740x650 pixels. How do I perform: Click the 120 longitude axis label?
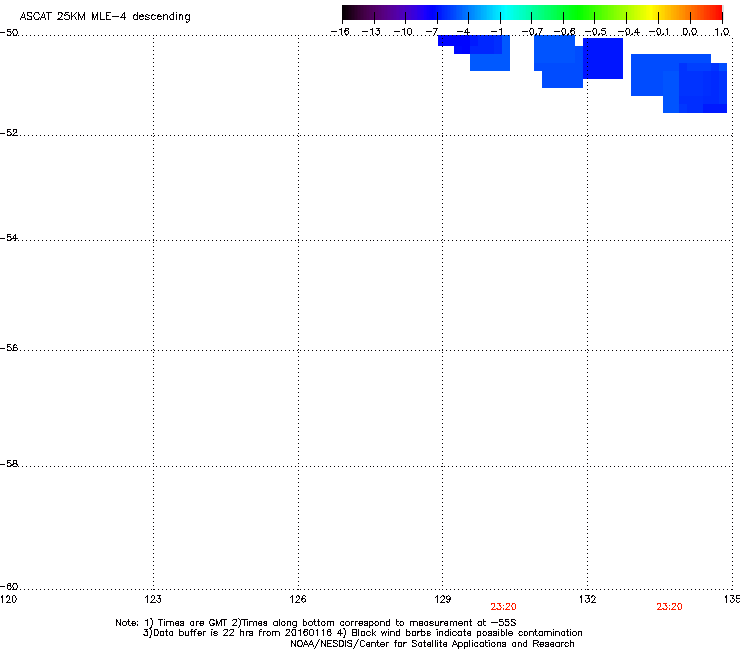click(x=8, y=599)
